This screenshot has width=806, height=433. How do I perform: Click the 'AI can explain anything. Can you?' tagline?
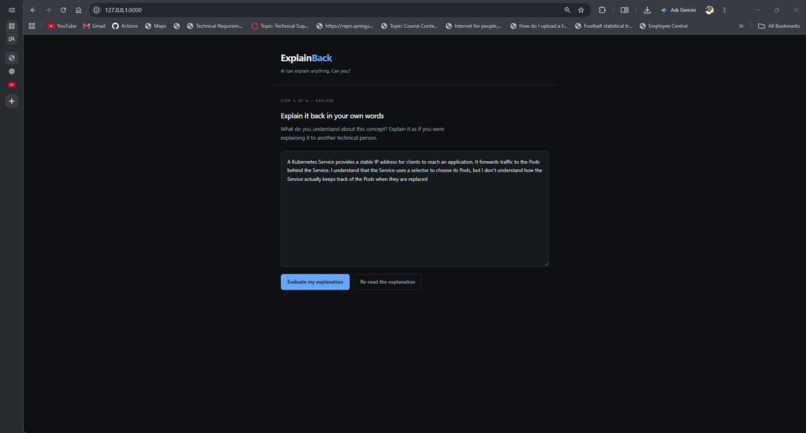click(x=315, y=71)
